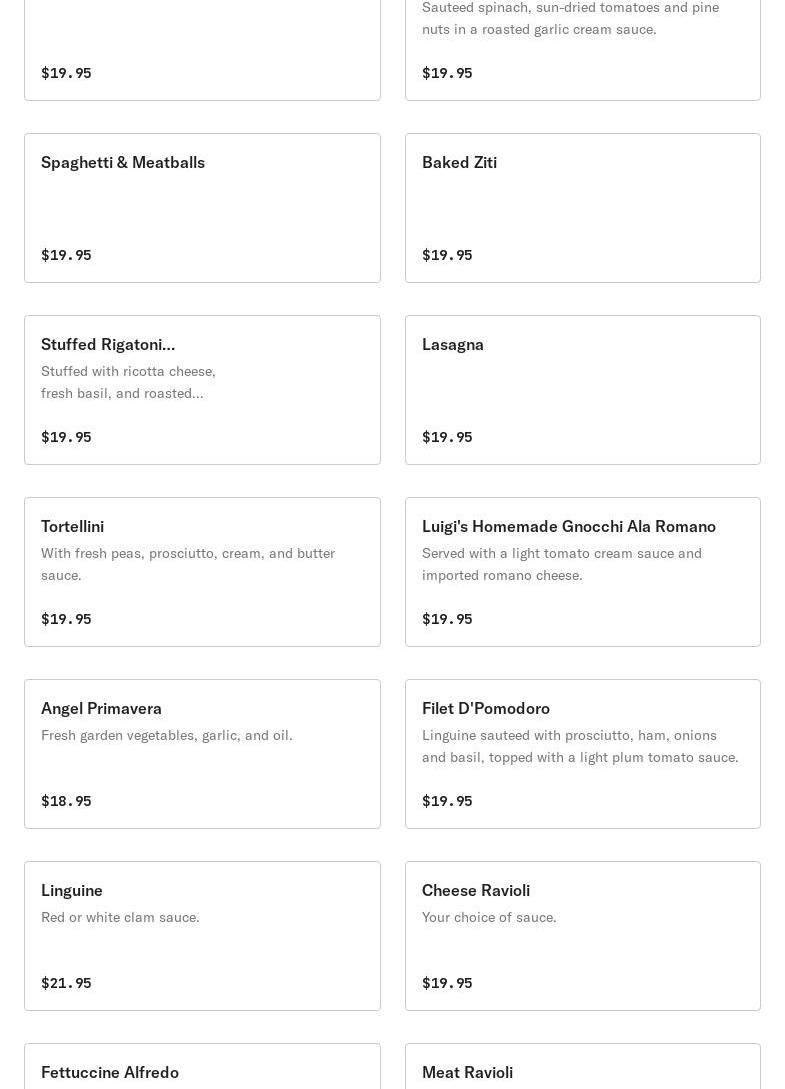The height and width of the screenshot is (1089, 785).
Task: Click the $21.95 Linguine price
Action: (66, 983)
